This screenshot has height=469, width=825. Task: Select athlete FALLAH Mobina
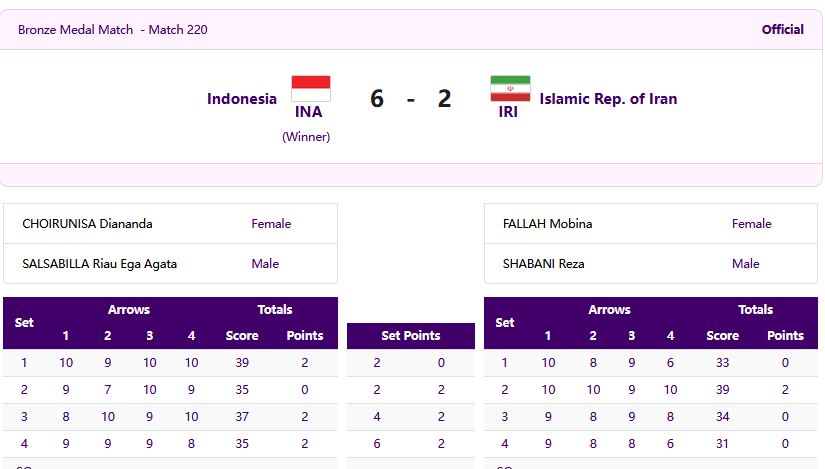point(547,224)
